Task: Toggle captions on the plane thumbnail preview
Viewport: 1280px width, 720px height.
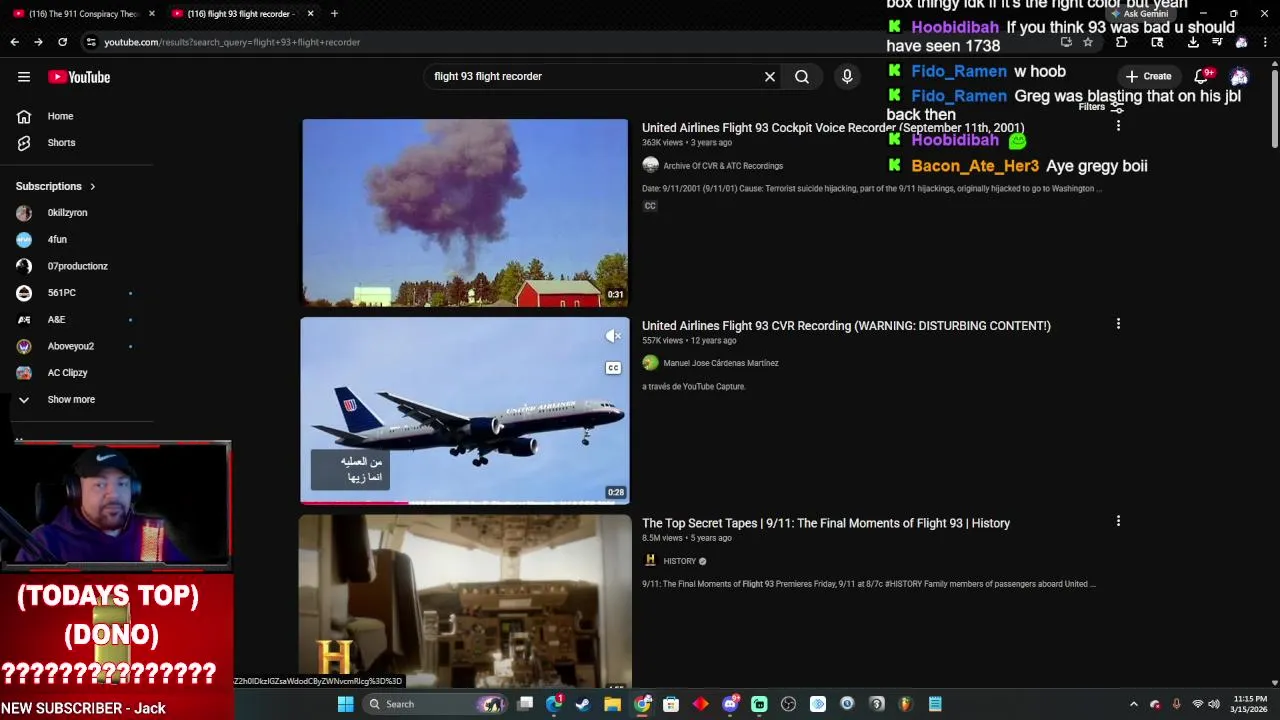Action: tap(613, 368)
